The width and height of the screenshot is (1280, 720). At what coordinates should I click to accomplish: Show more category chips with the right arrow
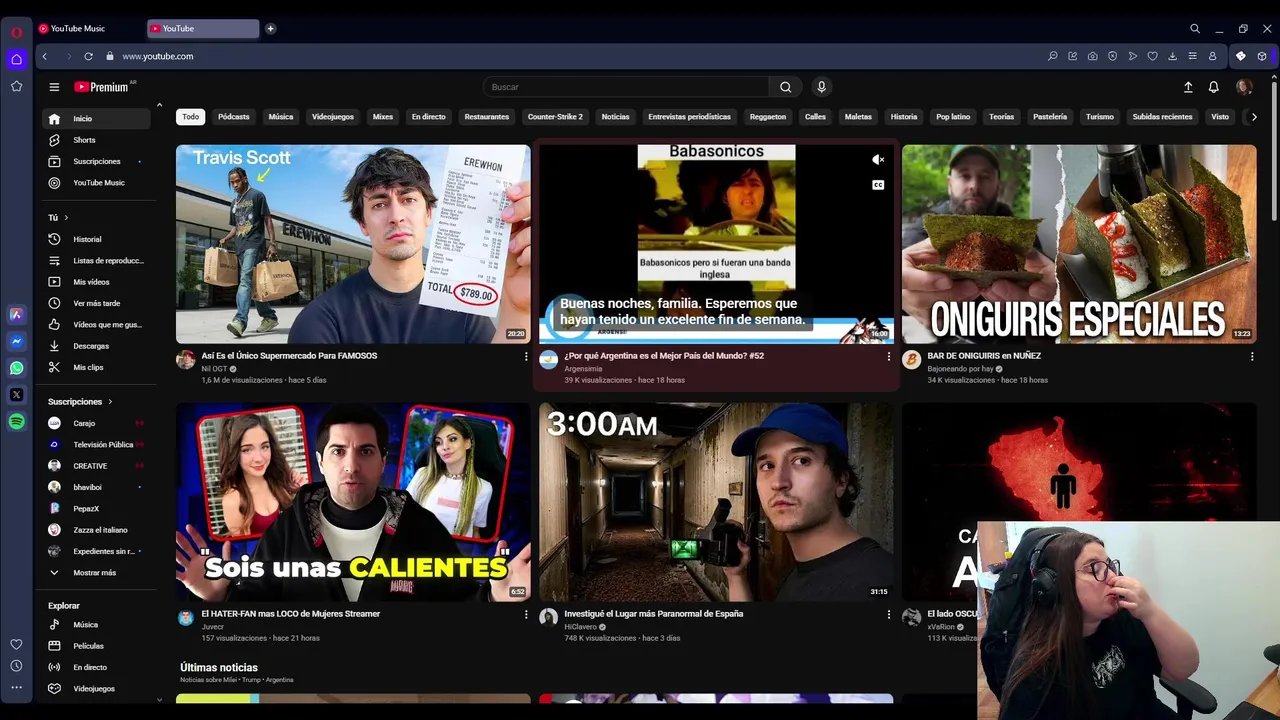[1254, 117]
